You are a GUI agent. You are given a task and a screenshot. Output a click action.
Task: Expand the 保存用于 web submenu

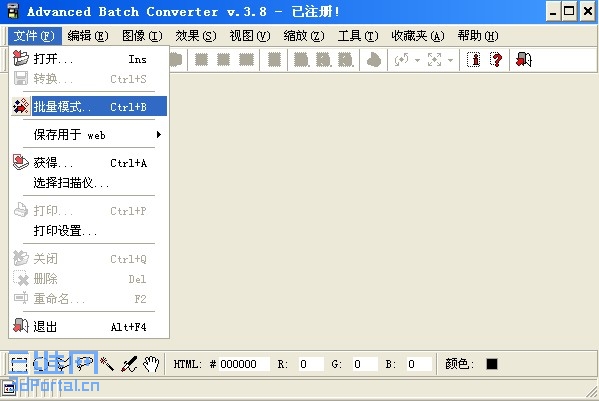click(89, 134)
